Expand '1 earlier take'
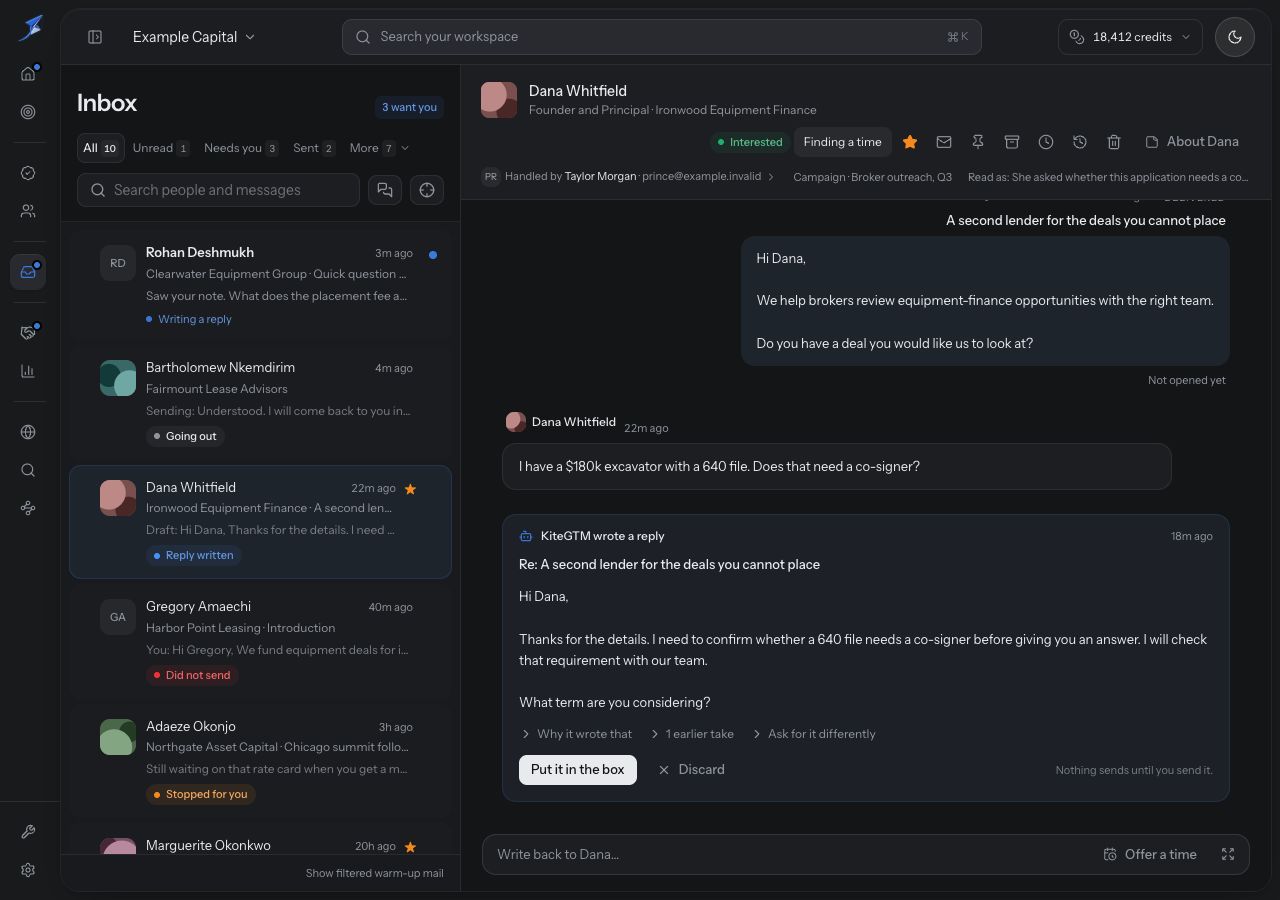The image size is (1280, 900). tap(691, 734)
